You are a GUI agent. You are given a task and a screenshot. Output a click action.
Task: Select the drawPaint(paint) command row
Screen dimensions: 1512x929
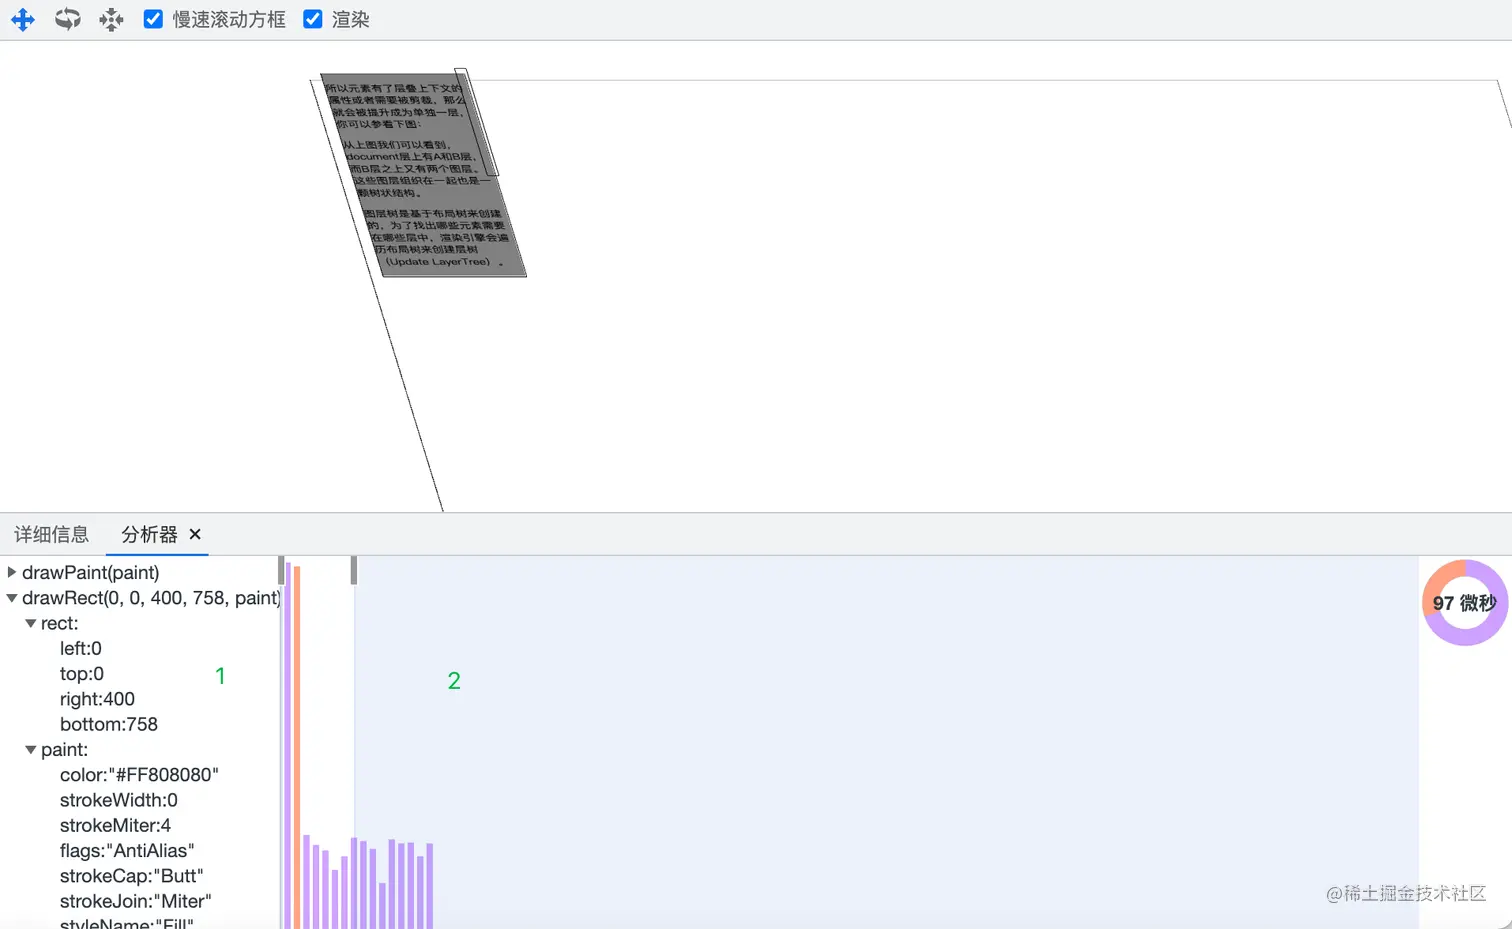(x=91, y=572)
